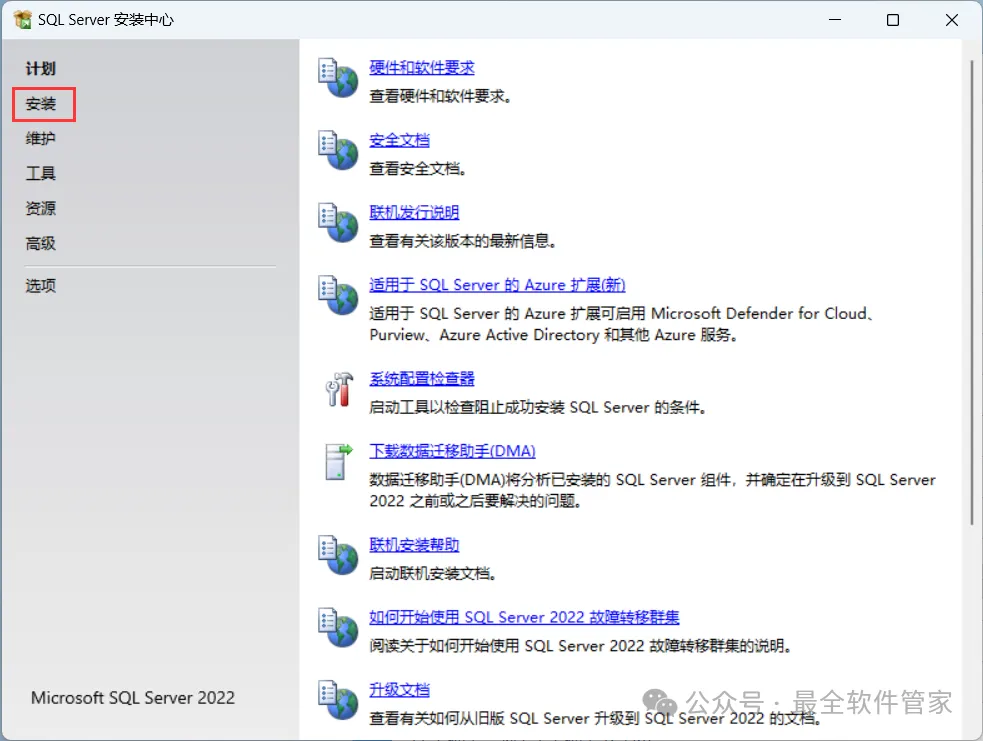The height and width of the screenshot is (741, 983).
Task: Click the text 查看安全文档。
Action: (x=418, y=169)
